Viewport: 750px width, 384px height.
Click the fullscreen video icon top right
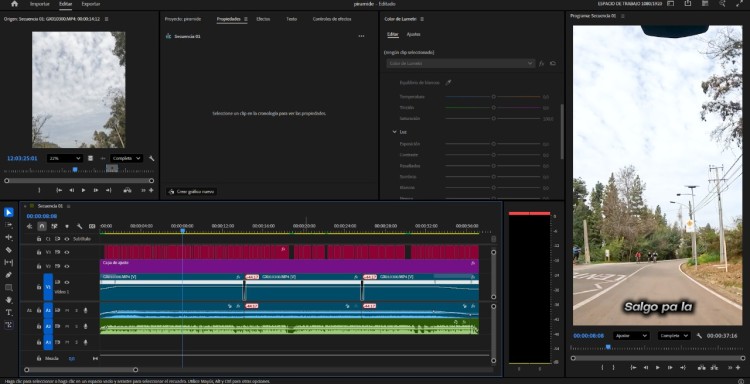(739, 4)
